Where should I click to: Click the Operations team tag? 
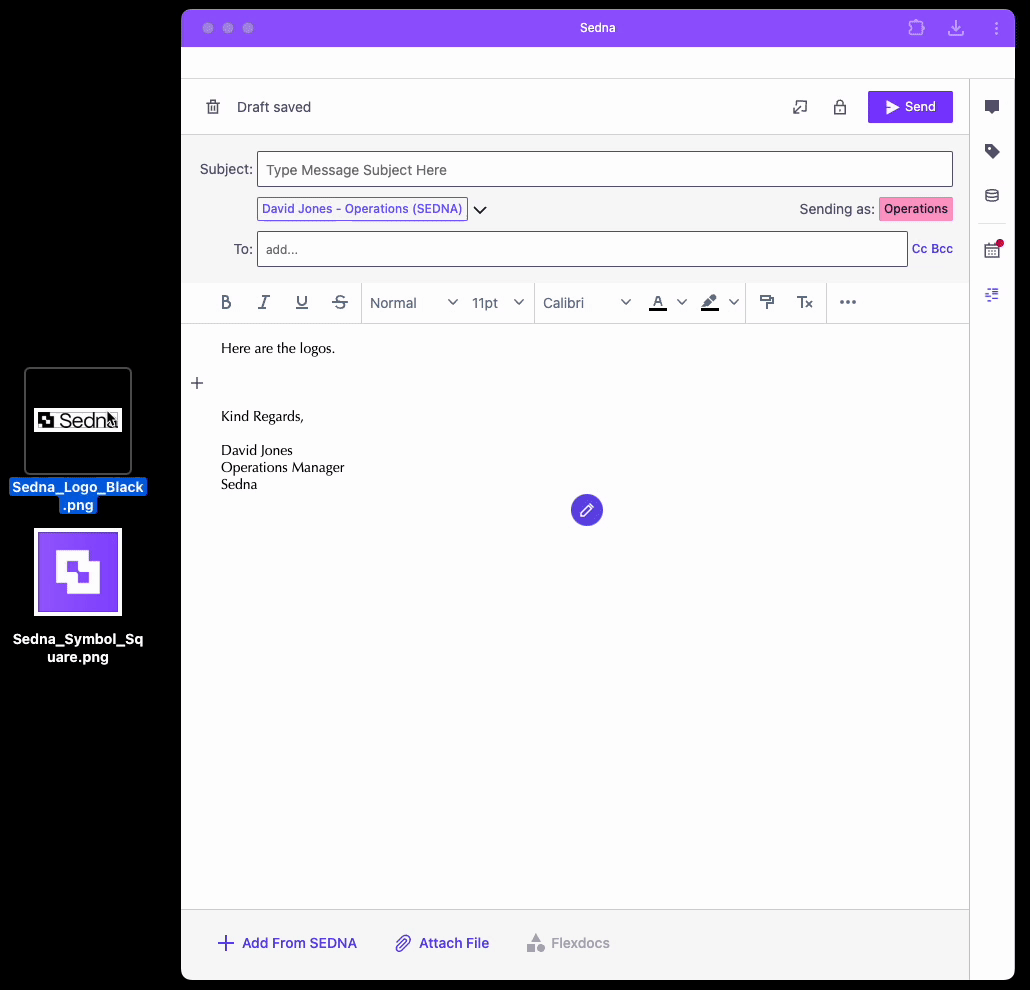[x=916, y=209]
